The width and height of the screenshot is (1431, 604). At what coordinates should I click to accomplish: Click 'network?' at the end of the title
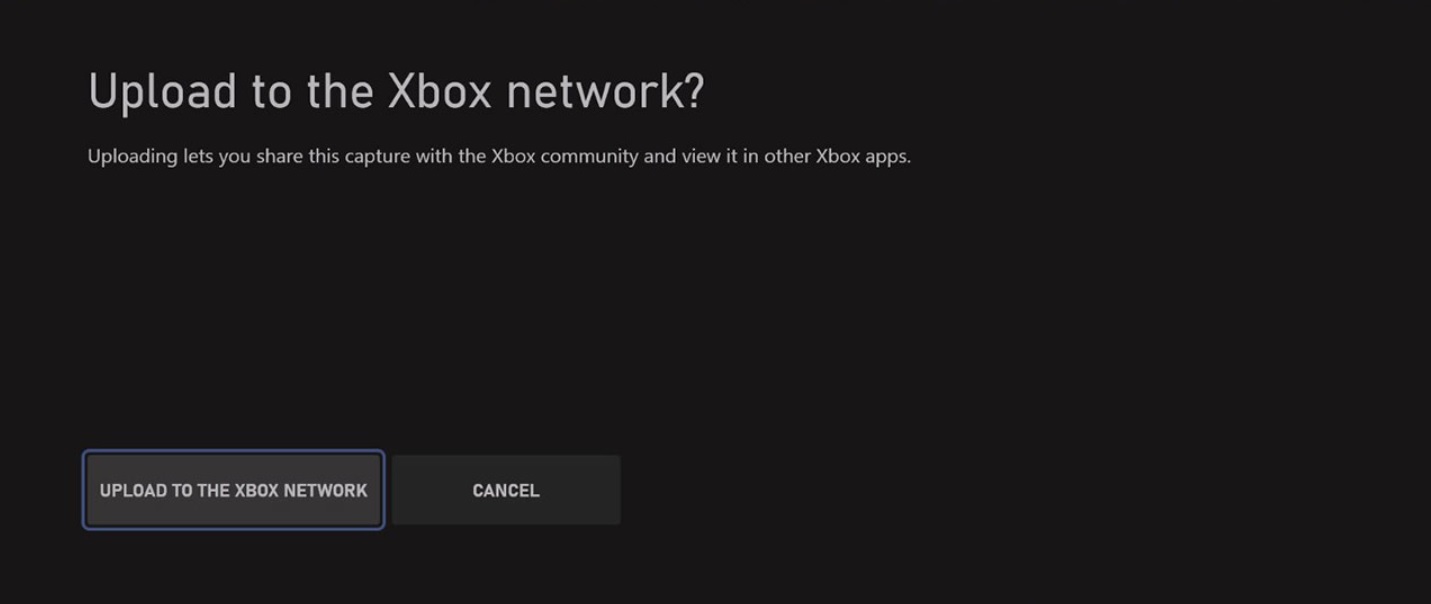coord(605,92)
